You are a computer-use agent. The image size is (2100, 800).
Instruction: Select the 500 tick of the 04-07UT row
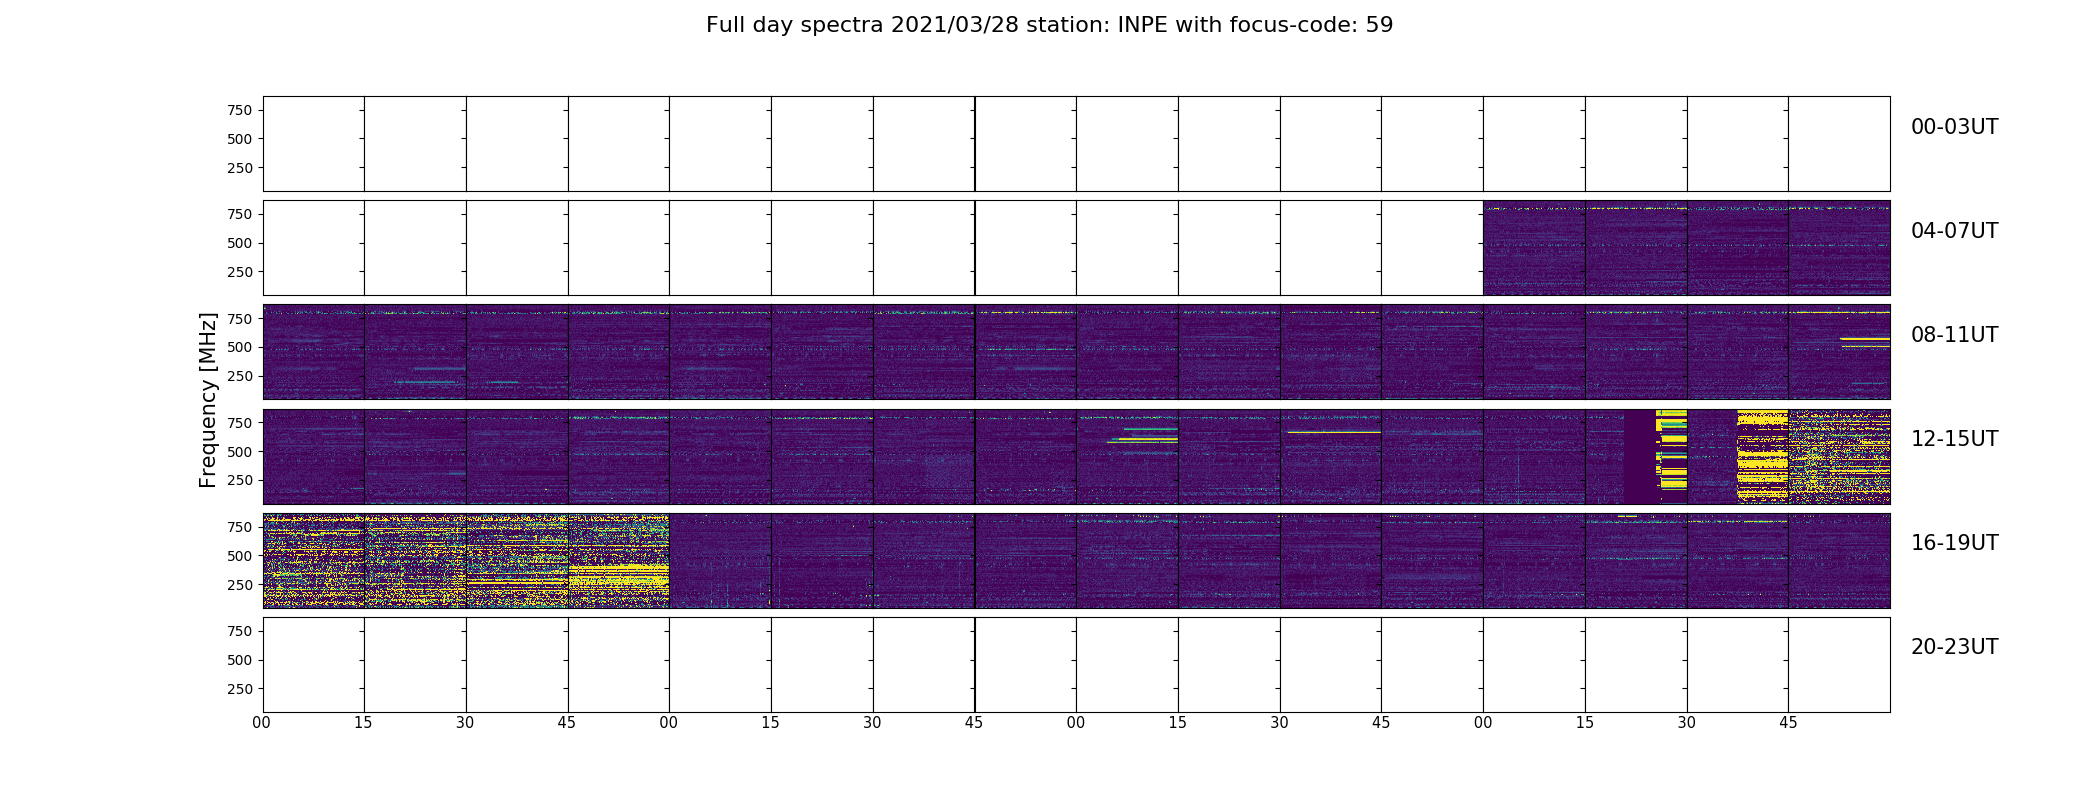pos(239,243)
